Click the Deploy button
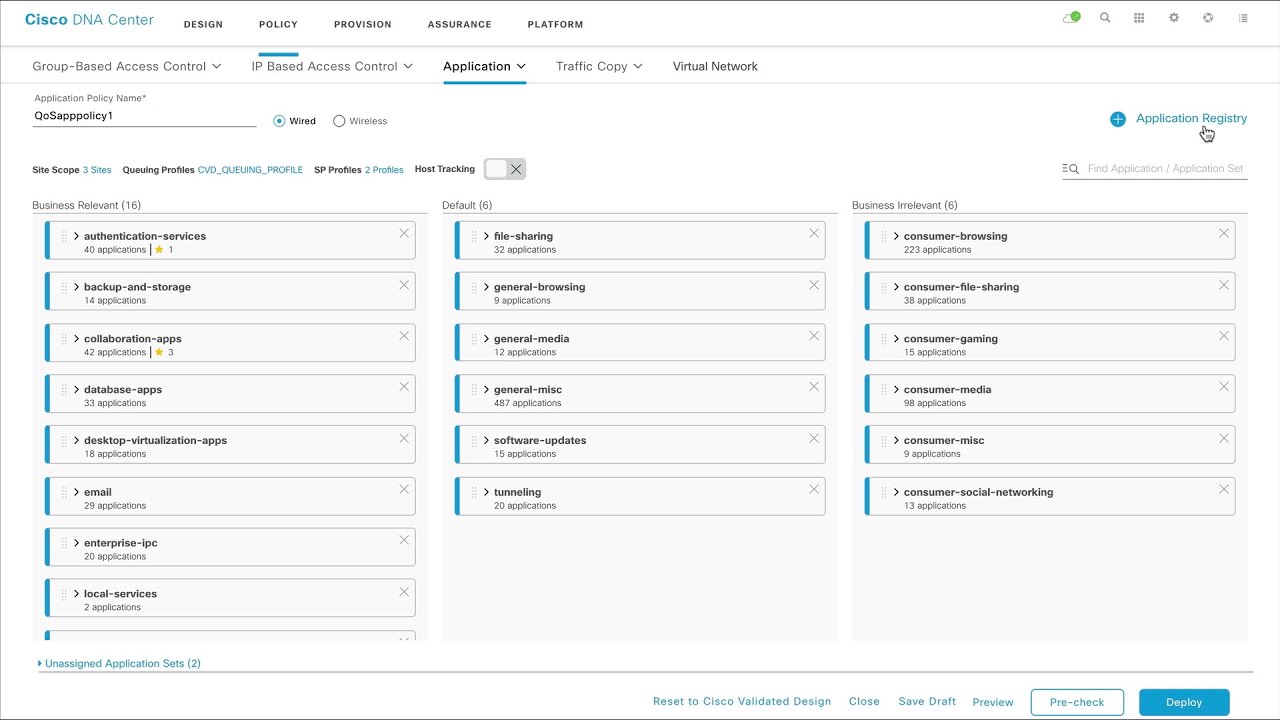Screen dimensions: 1280x720 click(1184, 702)
